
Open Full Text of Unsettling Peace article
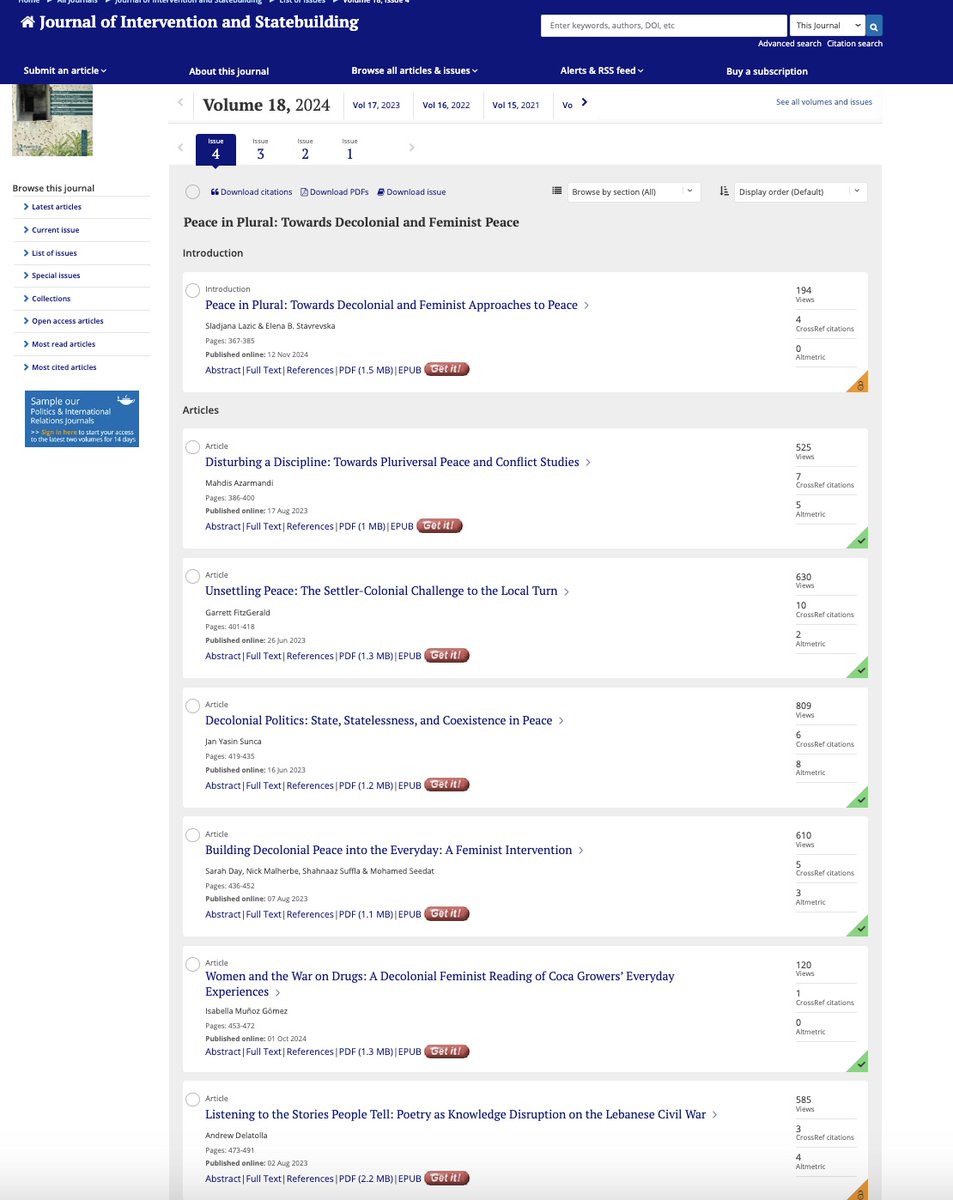264,656
